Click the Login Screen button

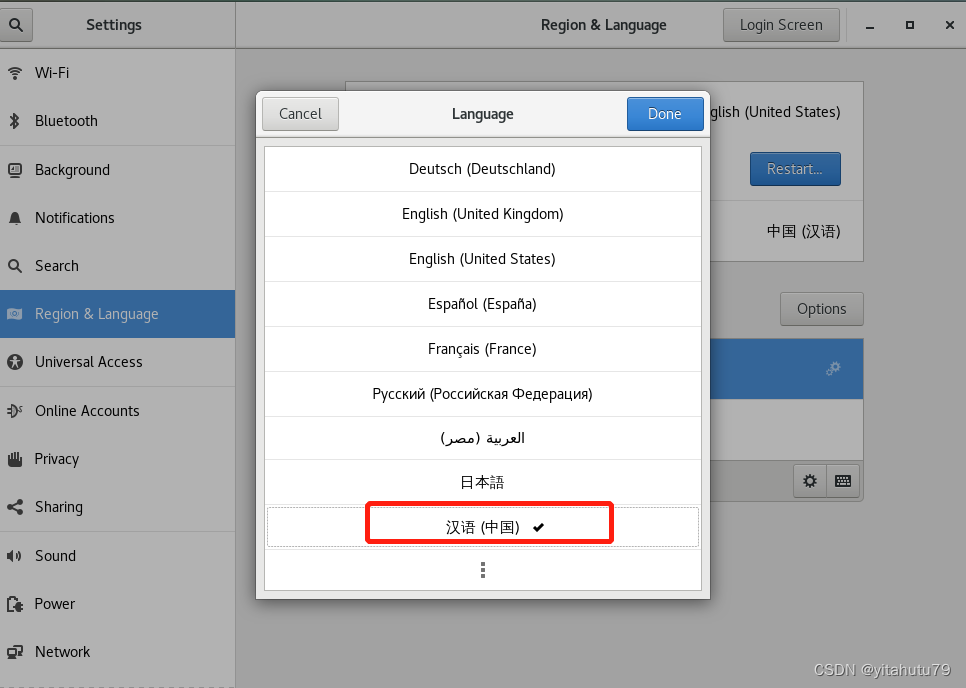tap(781, 25)
